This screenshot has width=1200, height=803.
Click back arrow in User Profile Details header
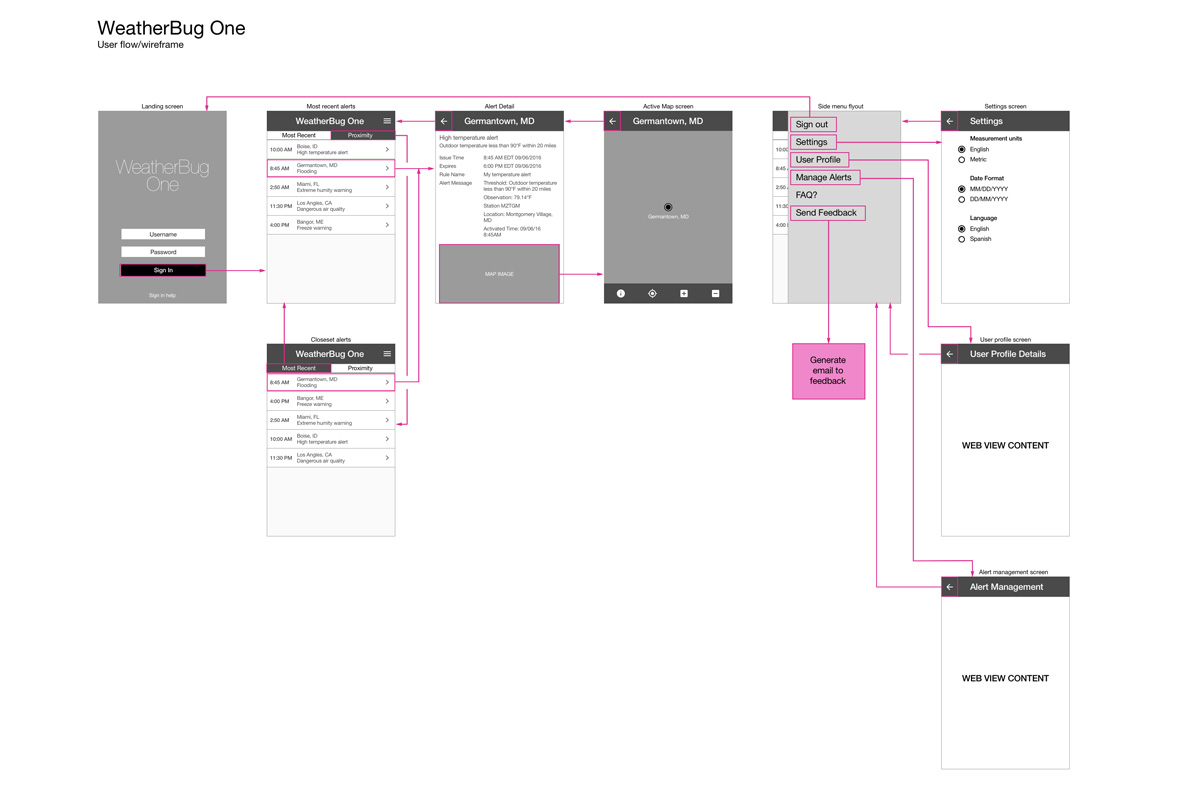coord(950,354)
